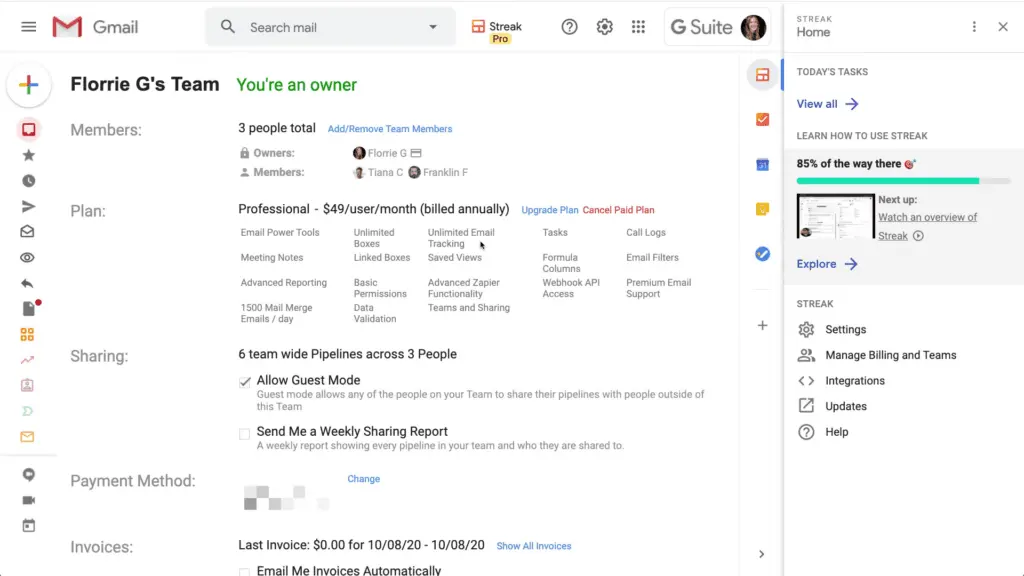This screenshot has width=1024, height=576.
Task: Open Sent mail arrow icon
Action: tap(28, 206)
